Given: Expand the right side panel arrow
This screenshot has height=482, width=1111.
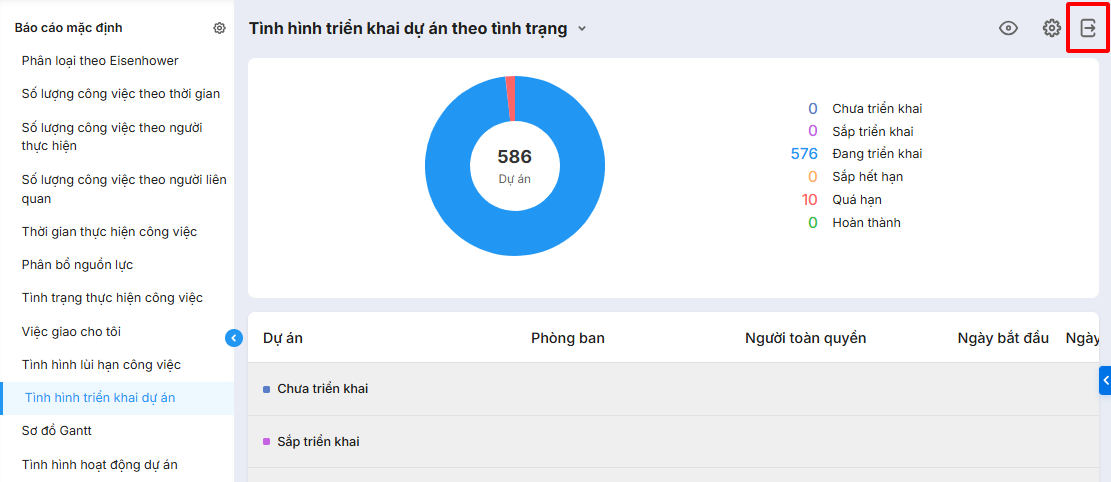Looking at the screenshot, I should [x=1105, y=380].
